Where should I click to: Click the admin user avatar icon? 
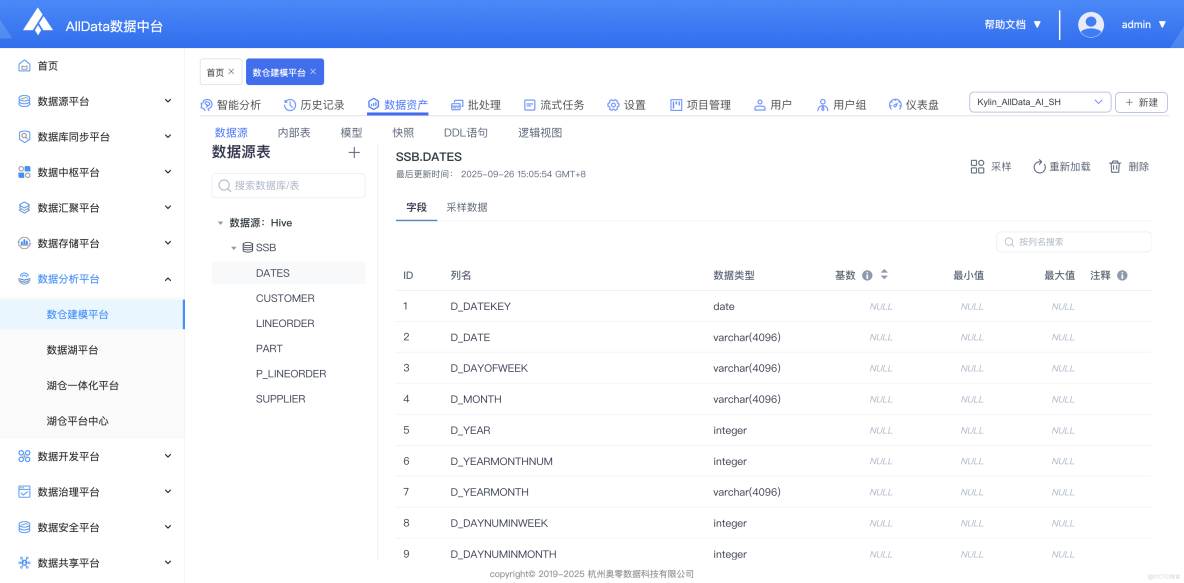click(x=1091, y=24)
